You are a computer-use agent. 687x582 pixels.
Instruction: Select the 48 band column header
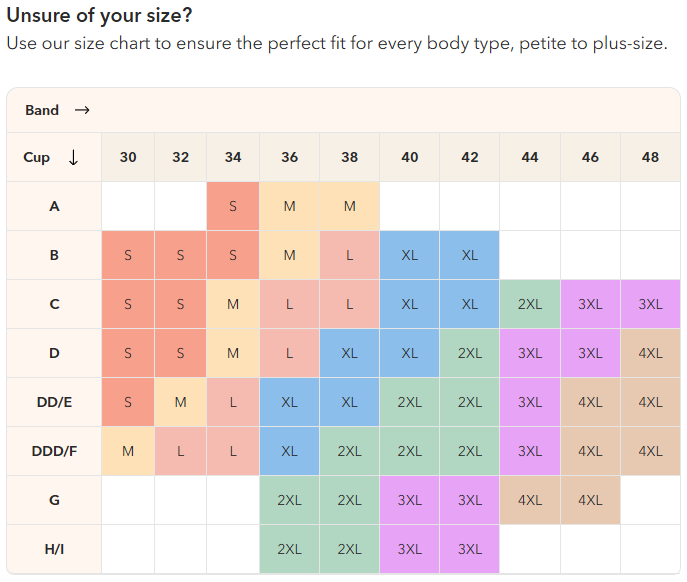[x=650, y=157]
